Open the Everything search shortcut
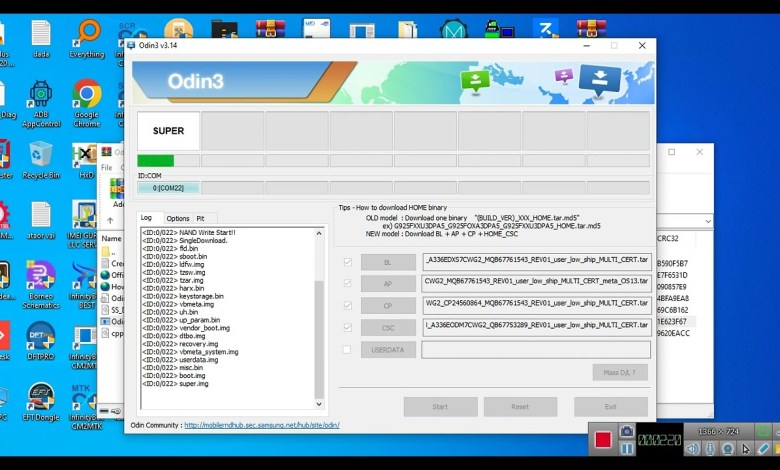Screen dimensions: 780x470 pos(87,35)
